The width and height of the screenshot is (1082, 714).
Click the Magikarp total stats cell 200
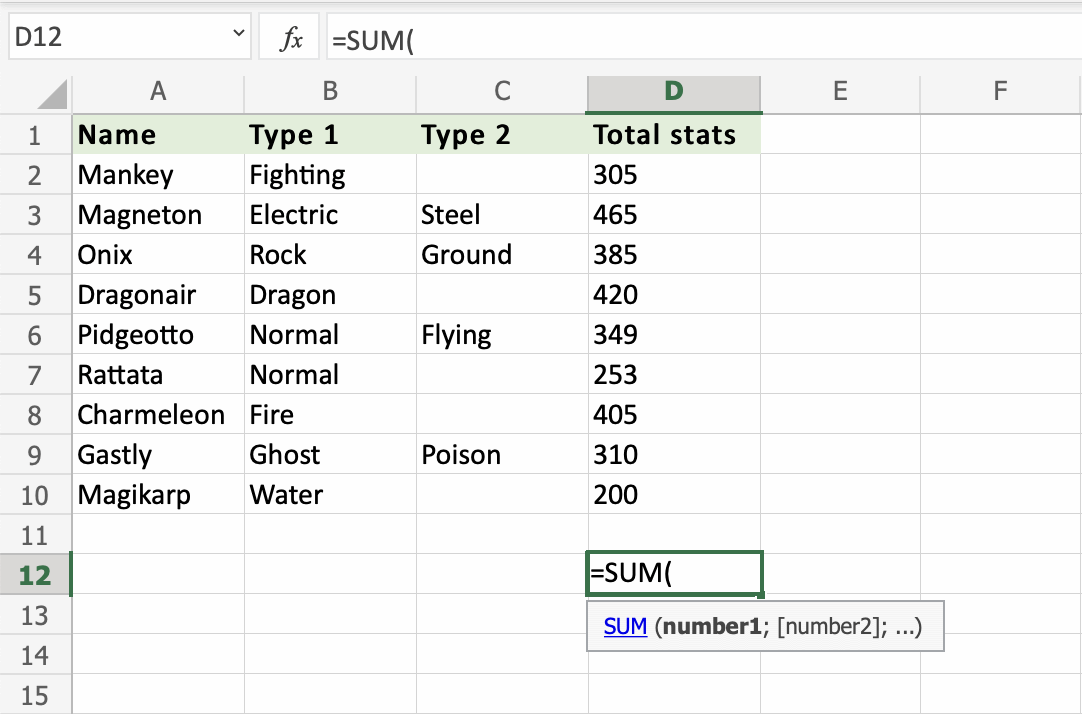click(615, 495)
